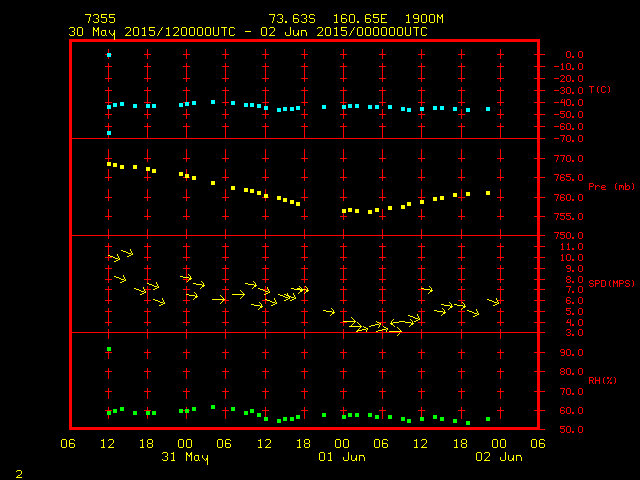Click the number 2 in bottom-left corner

(18, 471)
